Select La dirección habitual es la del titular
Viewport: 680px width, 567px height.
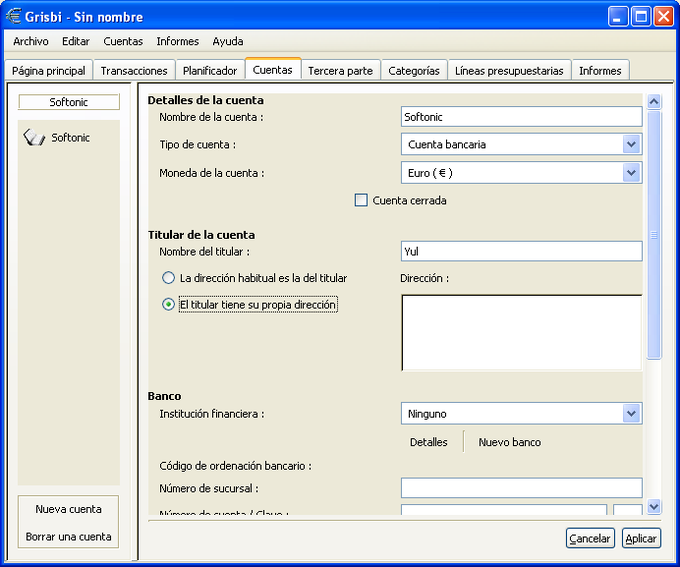coord(168,278)
